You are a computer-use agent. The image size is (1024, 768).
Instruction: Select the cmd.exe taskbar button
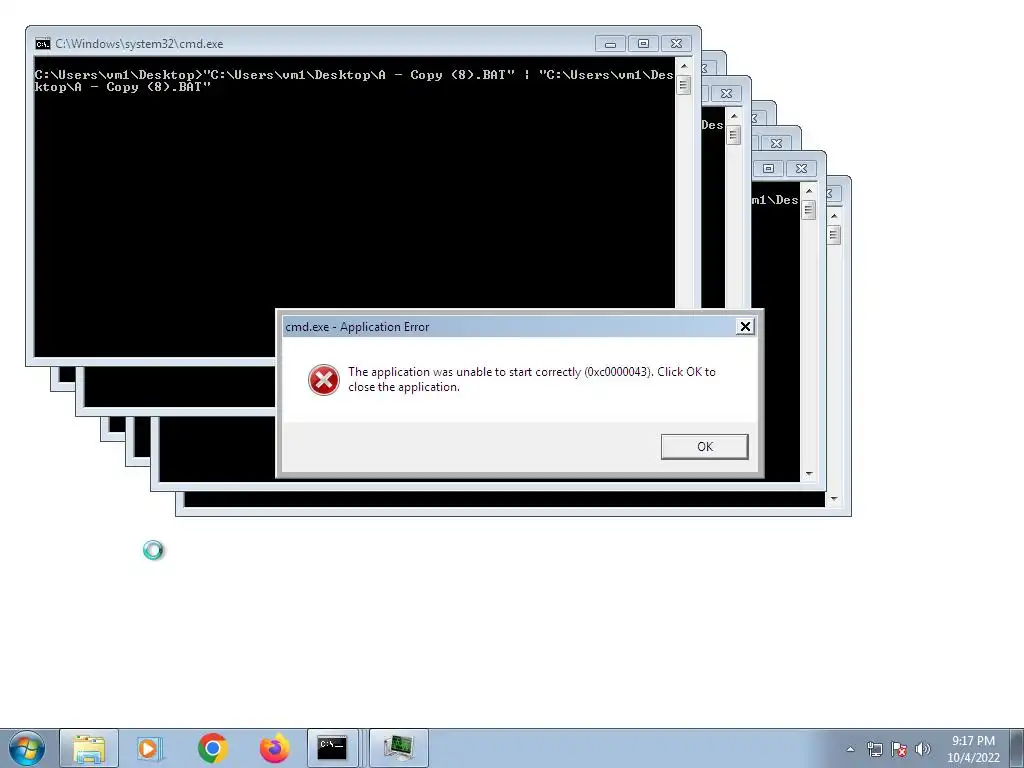click(332, 748)
